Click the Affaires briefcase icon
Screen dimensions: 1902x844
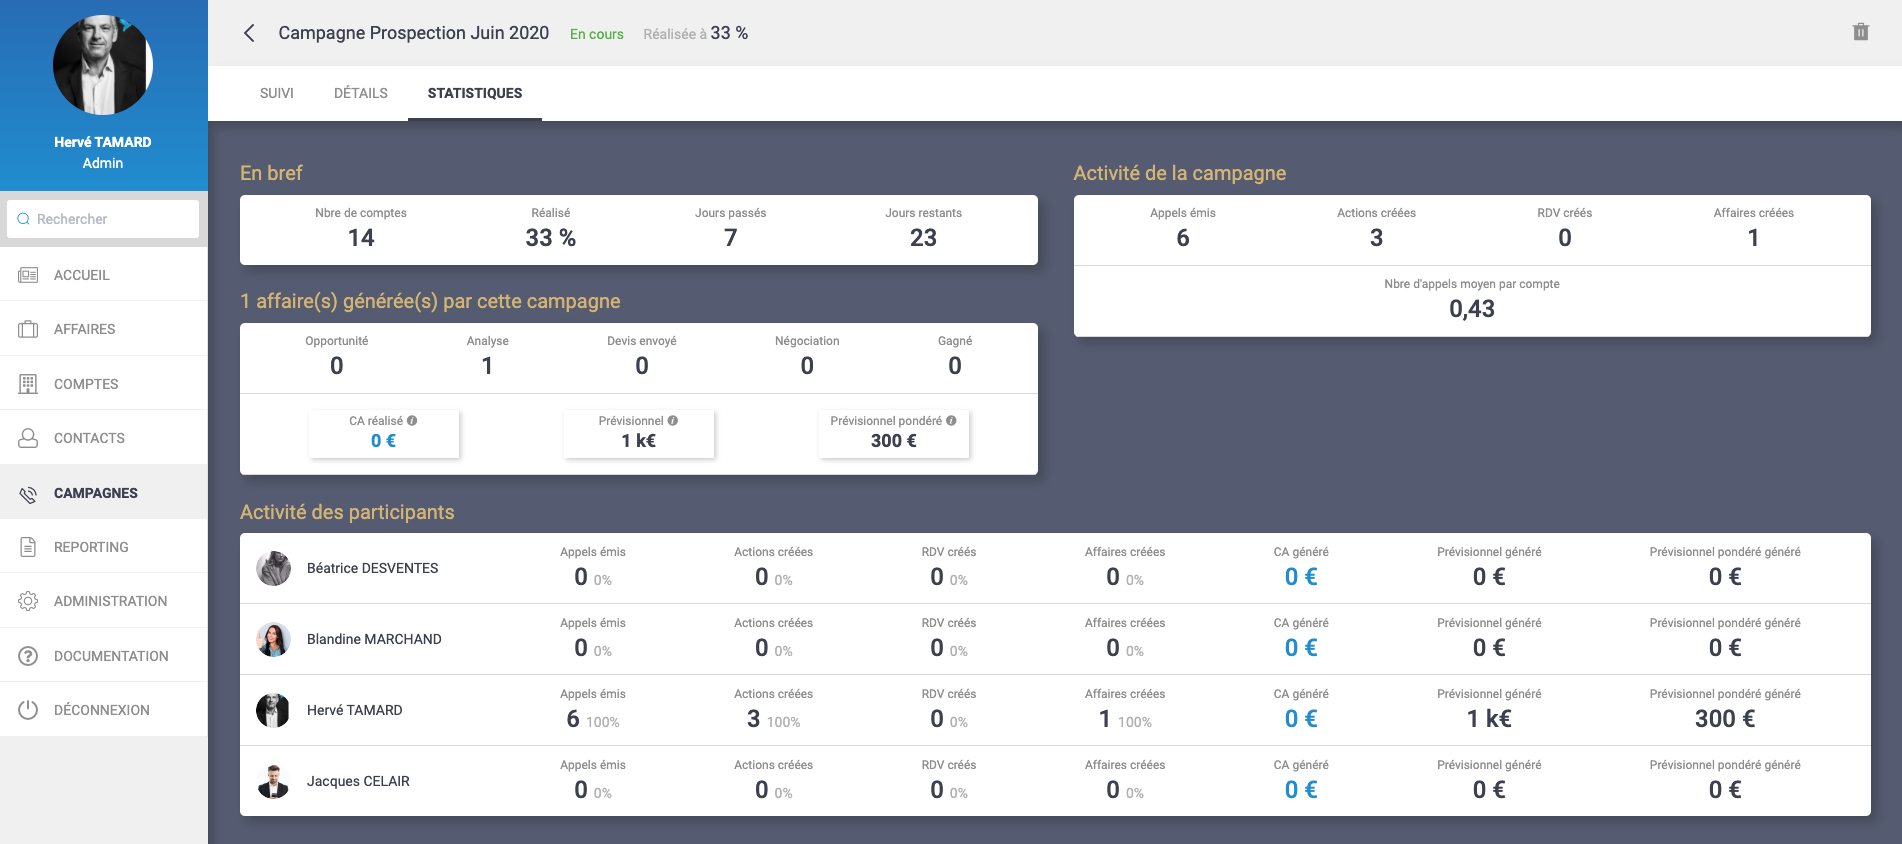click(x=28, y=329)
